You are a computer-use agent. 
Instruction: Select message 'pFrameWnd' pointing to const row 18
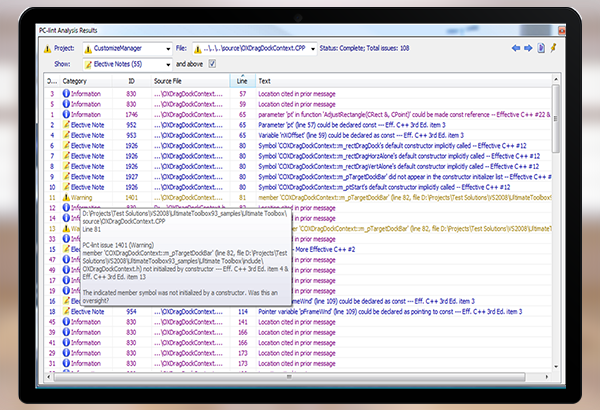(390, 312)
